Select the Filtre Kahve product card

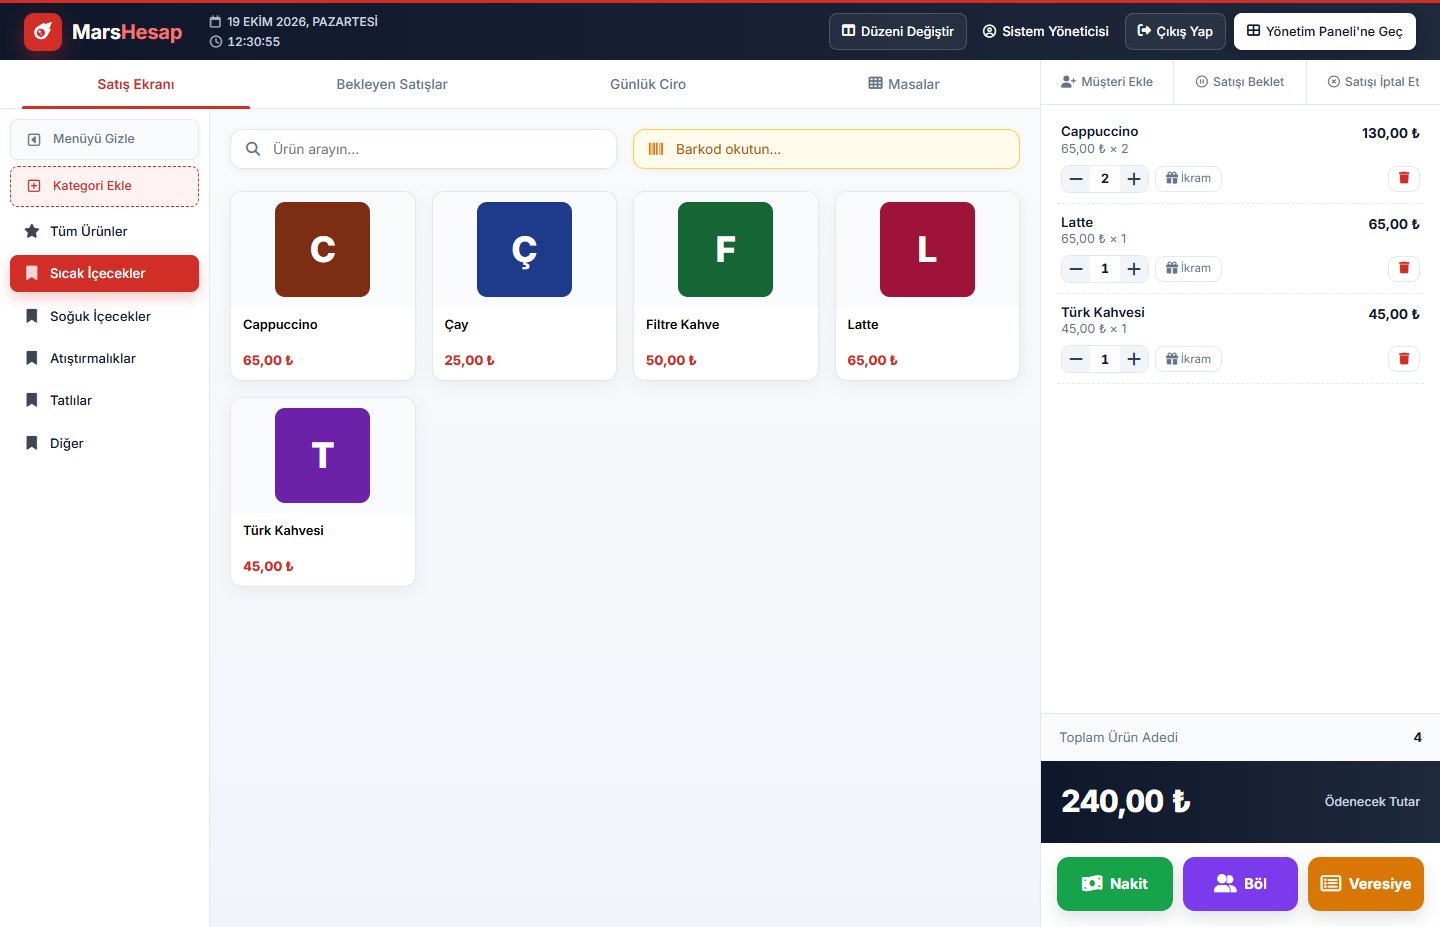pyautogui.click(x=726, y=286)
